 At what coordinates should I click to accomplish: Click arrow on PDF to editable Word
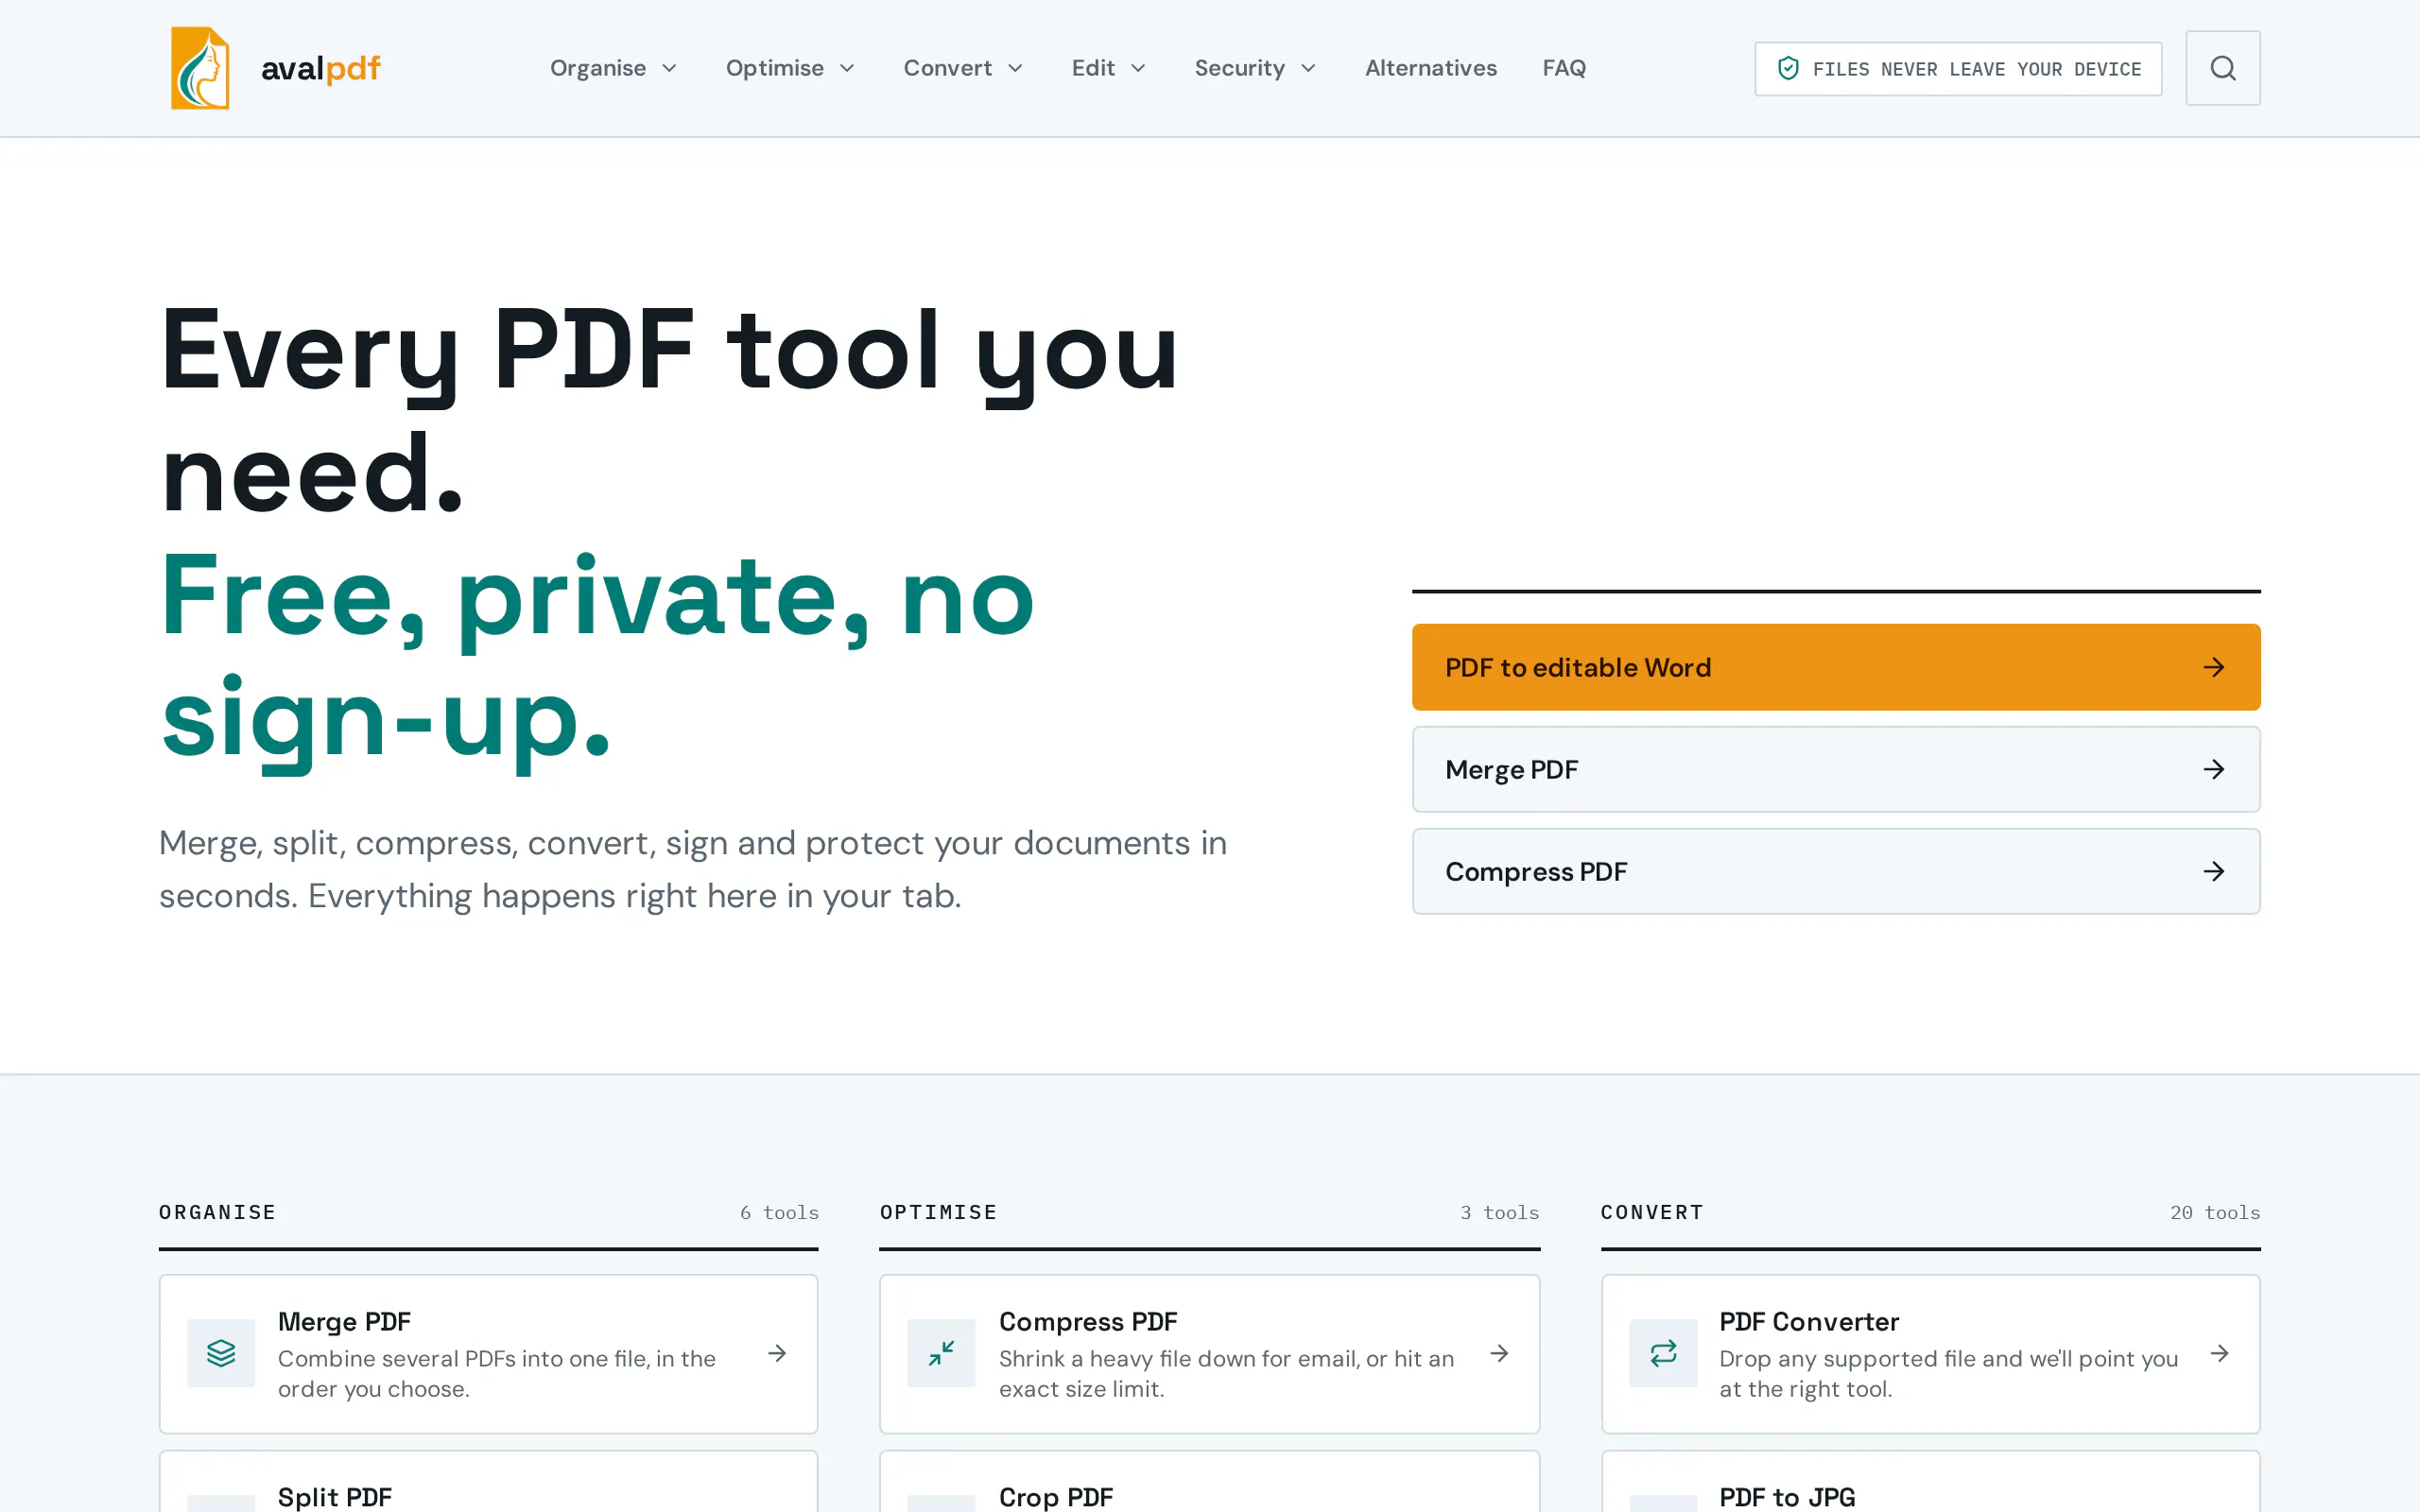tap(2214, 667)
